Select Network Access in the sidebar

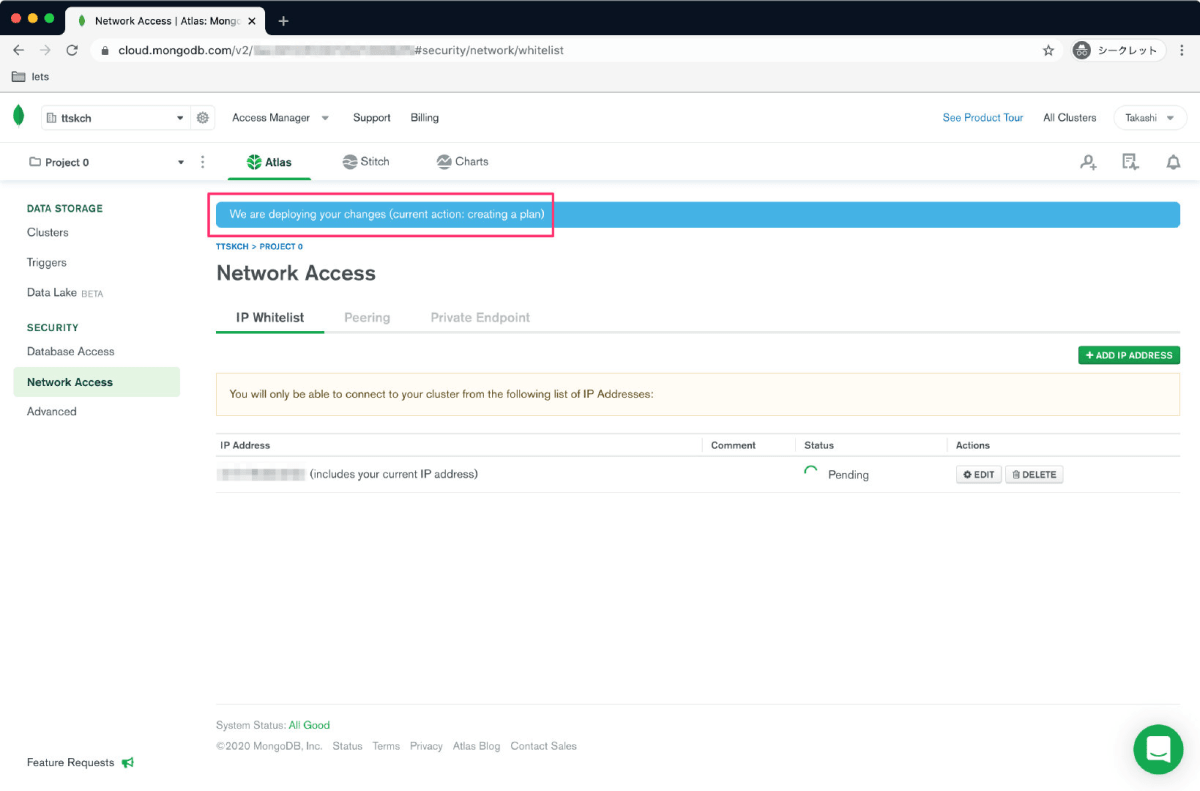coord(97,382)
